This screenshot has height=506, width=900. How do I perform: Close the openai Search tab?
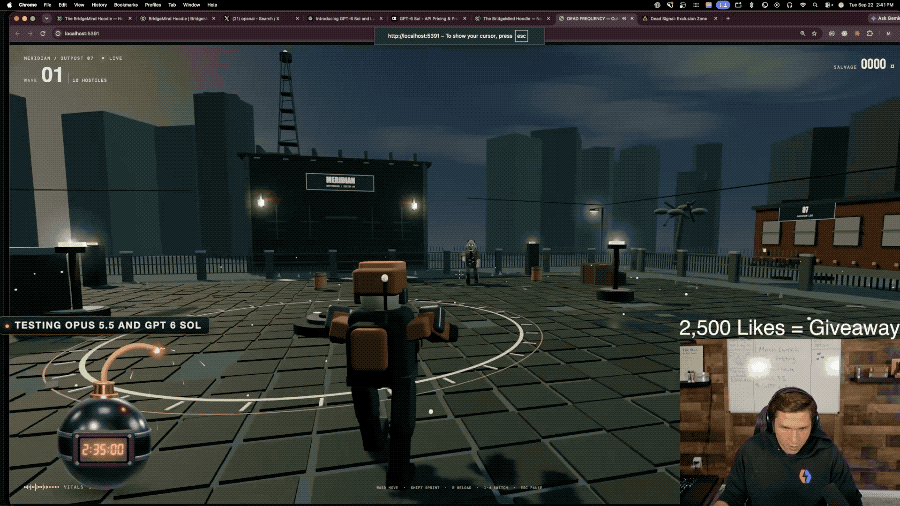297,18
